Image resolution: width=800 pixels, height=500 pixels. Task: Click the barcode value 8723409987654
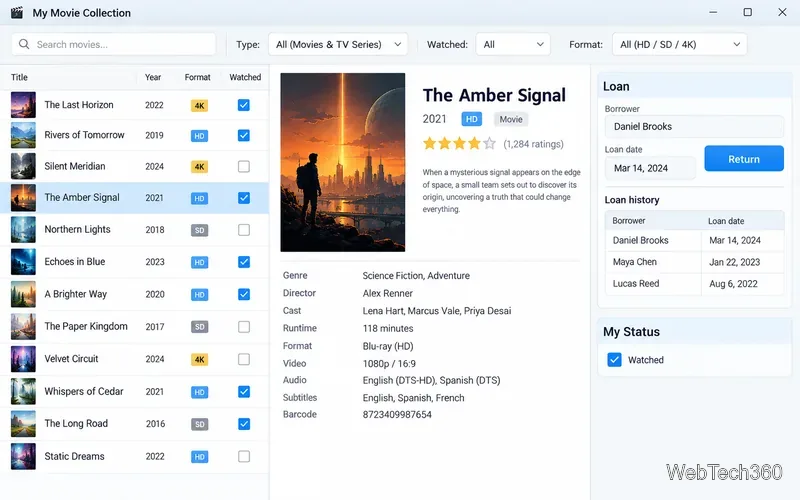tap(397, 414)
